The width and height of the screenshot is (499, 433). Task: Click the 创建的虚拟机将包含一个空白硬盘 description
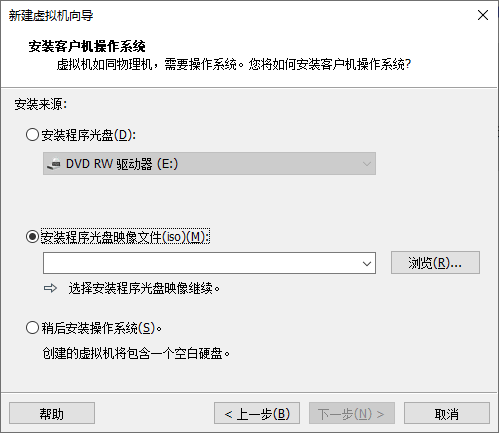(x=136, y=353)
